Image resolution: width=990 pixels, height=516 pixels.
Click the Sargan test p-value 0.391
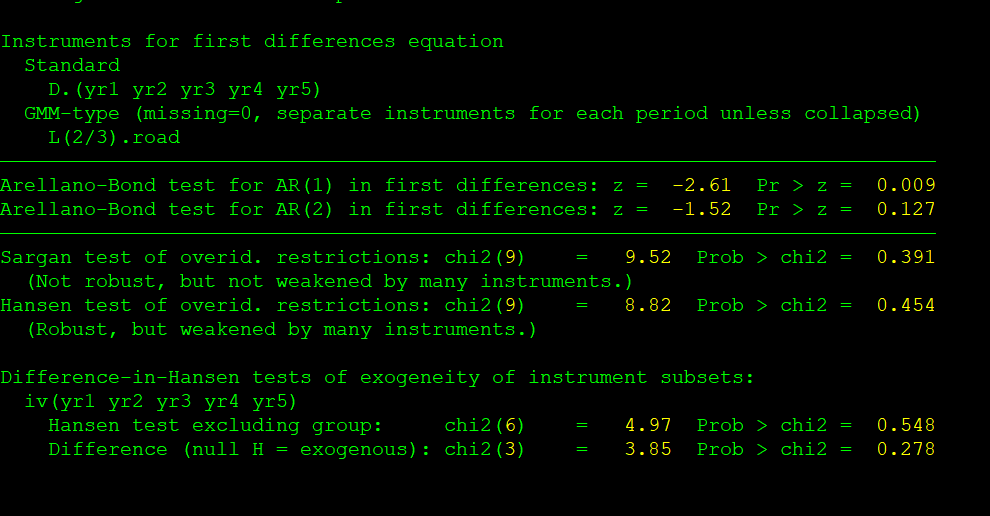[906, 258]
